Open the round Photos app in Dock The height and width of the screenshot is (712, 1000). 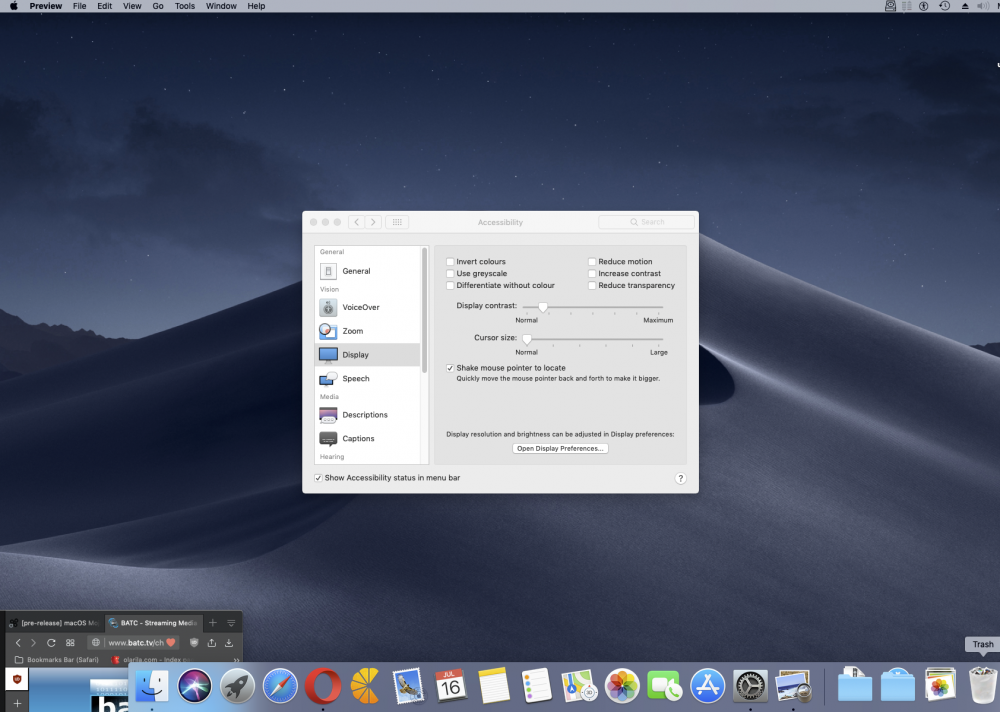coord(622,686)
